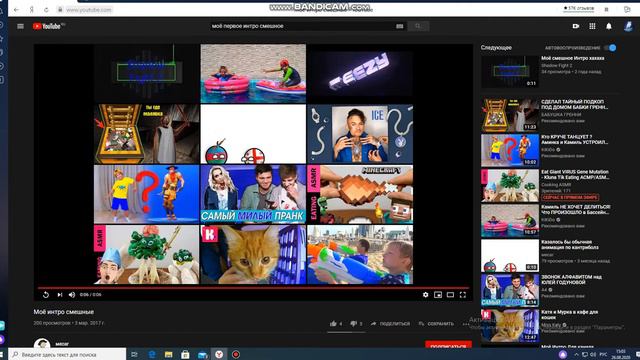Click the magnifier search button
The image size is (640, 360).
(418, 26)
